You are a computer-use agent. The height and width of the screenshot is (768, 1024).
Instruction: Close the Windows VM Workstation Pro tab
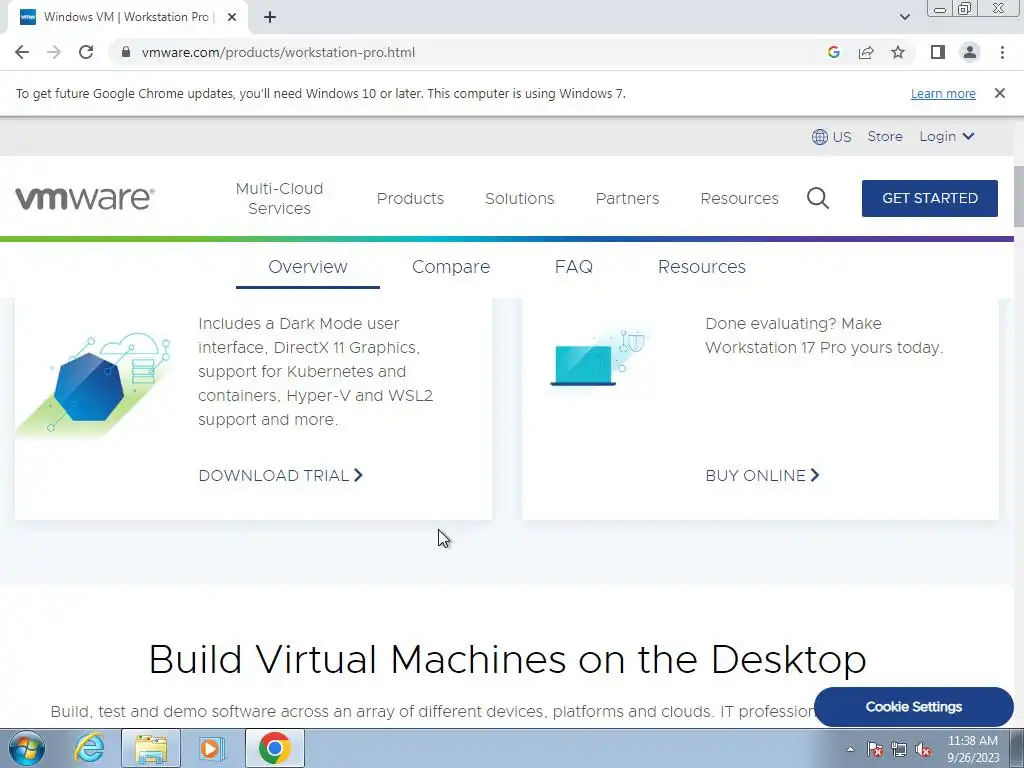pyautogui.click(x=231, y=17)
